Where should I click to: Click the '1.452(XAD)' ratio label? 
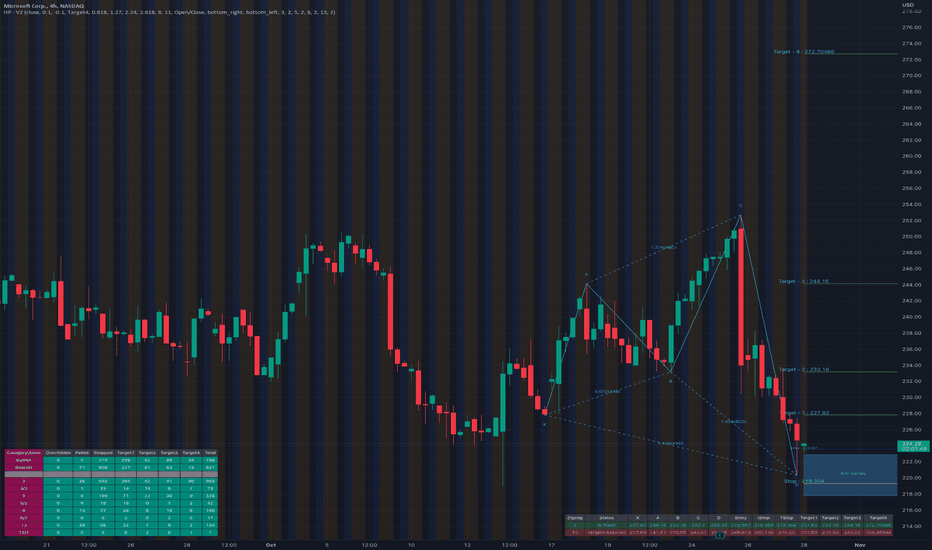[x=670, y=443]
